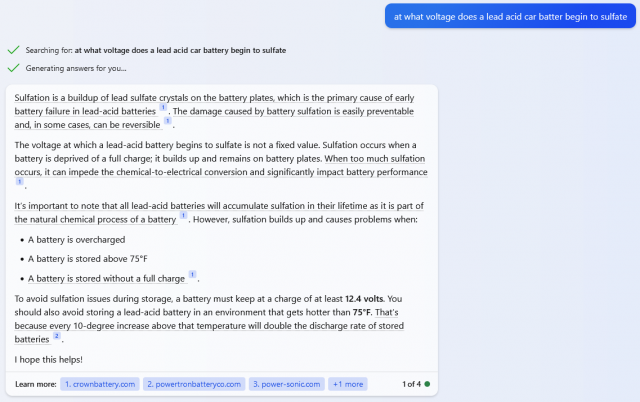The image size is (640, 402).
Task: Click the 'Searching for' query text
Action: pos(180,50)
